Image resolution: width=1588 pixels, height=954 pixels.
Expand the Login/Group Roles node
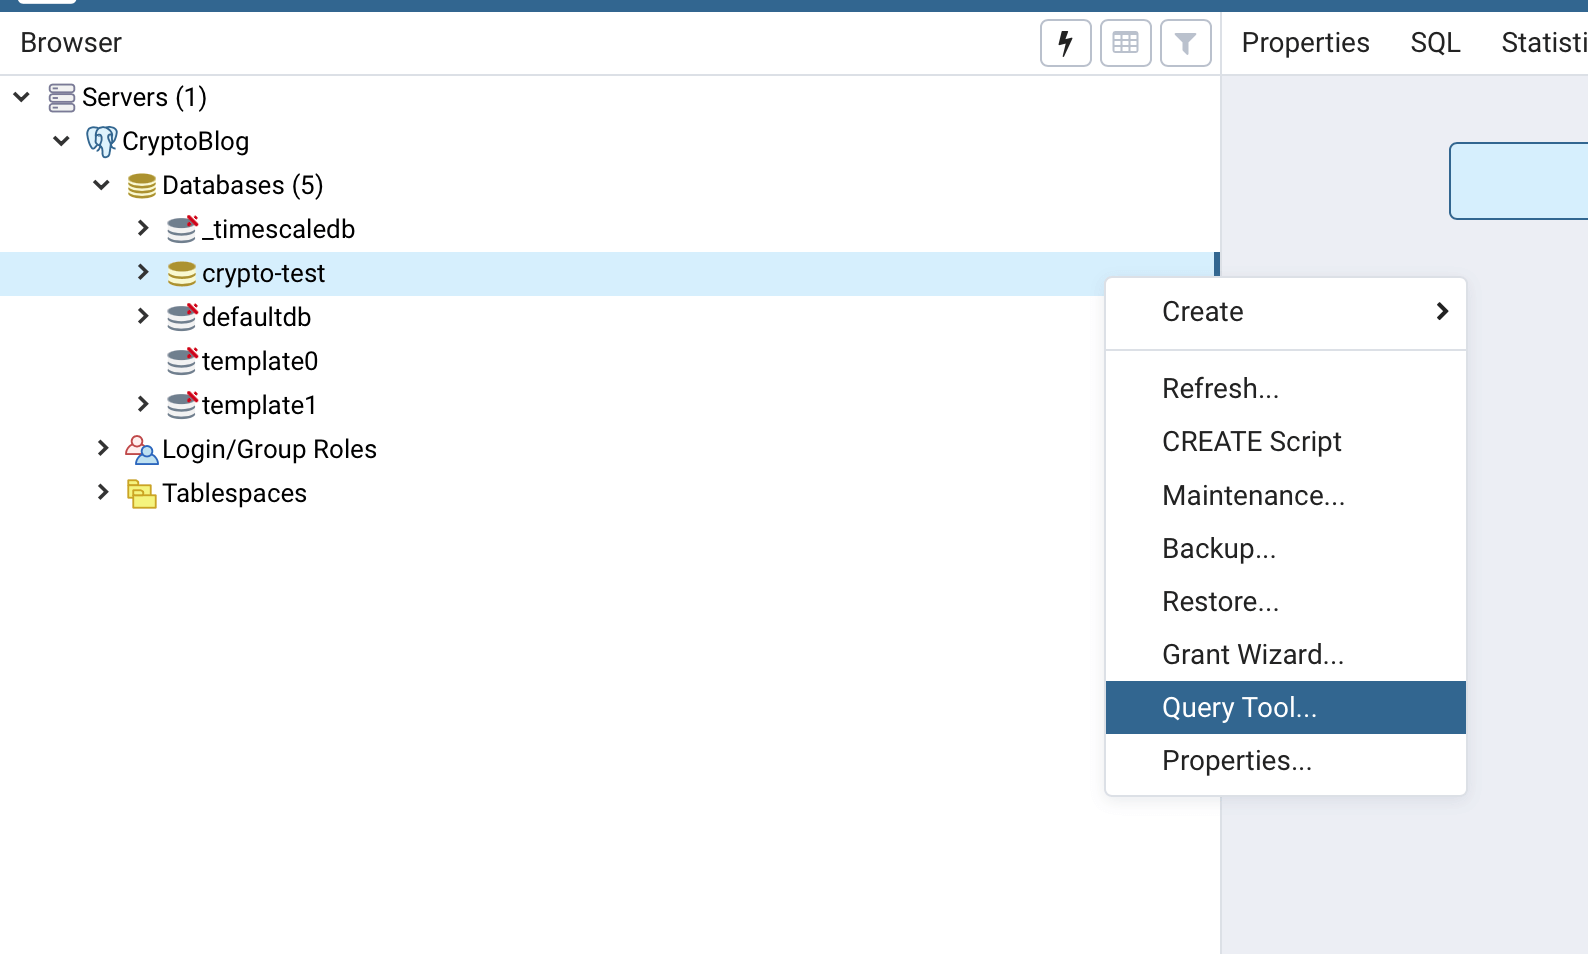[x=103, y=448]
